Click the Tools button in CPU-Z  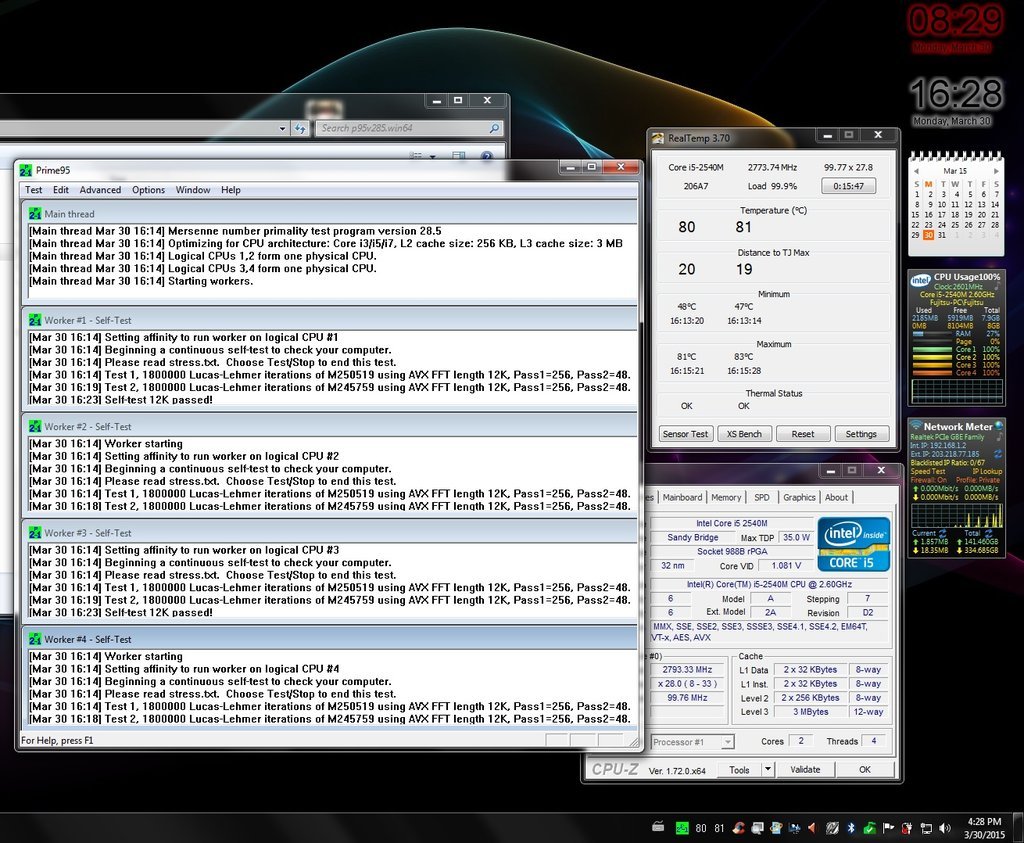pyautogui.click(x=739, y=769)
